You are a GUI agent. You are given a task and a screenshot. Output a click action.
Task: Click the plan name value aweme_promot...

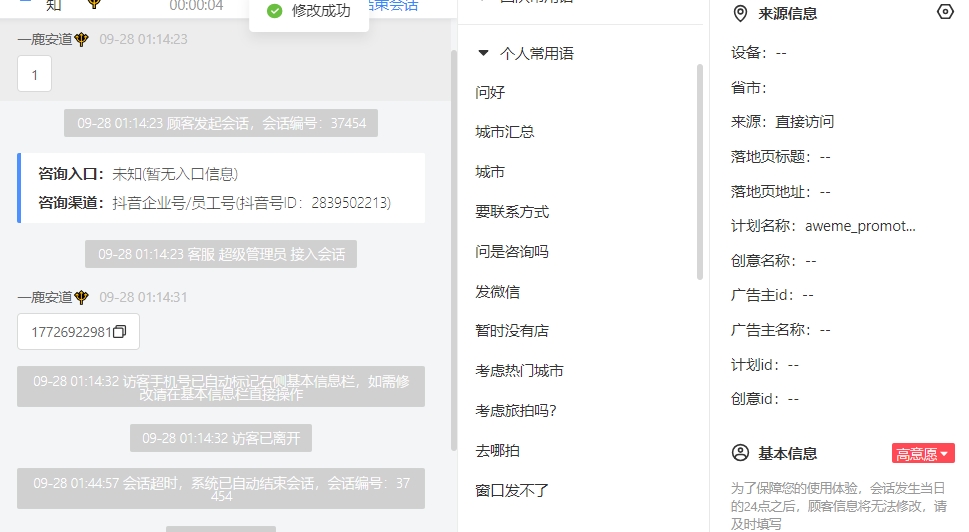click(860, 226)
